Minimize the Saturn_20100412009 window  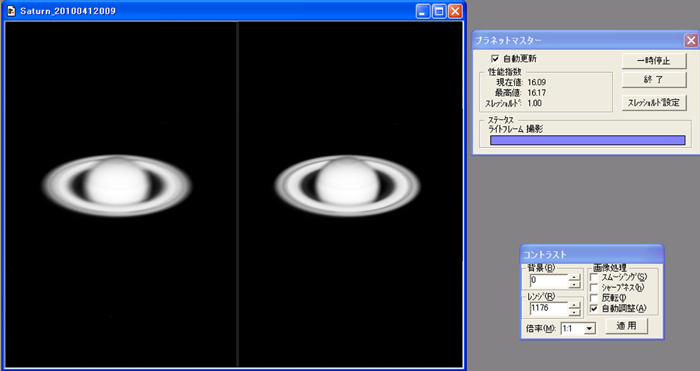pos(423,11)
